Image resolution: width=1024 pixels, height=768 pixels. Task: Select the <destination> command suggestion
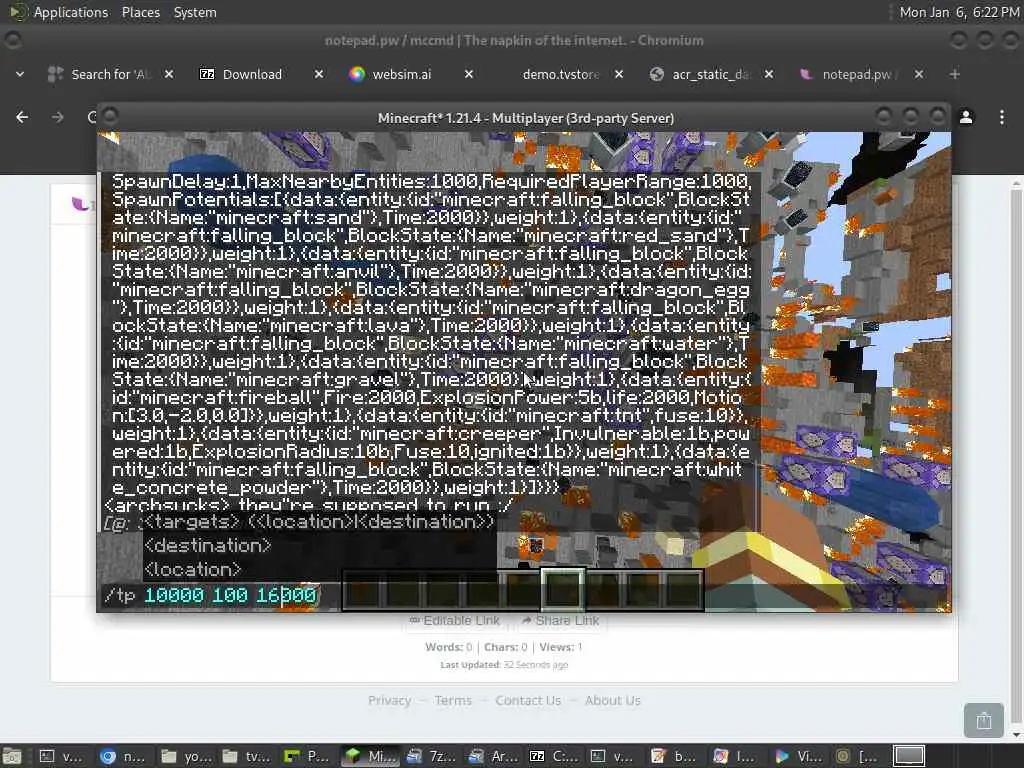click(x=208, y=545)
